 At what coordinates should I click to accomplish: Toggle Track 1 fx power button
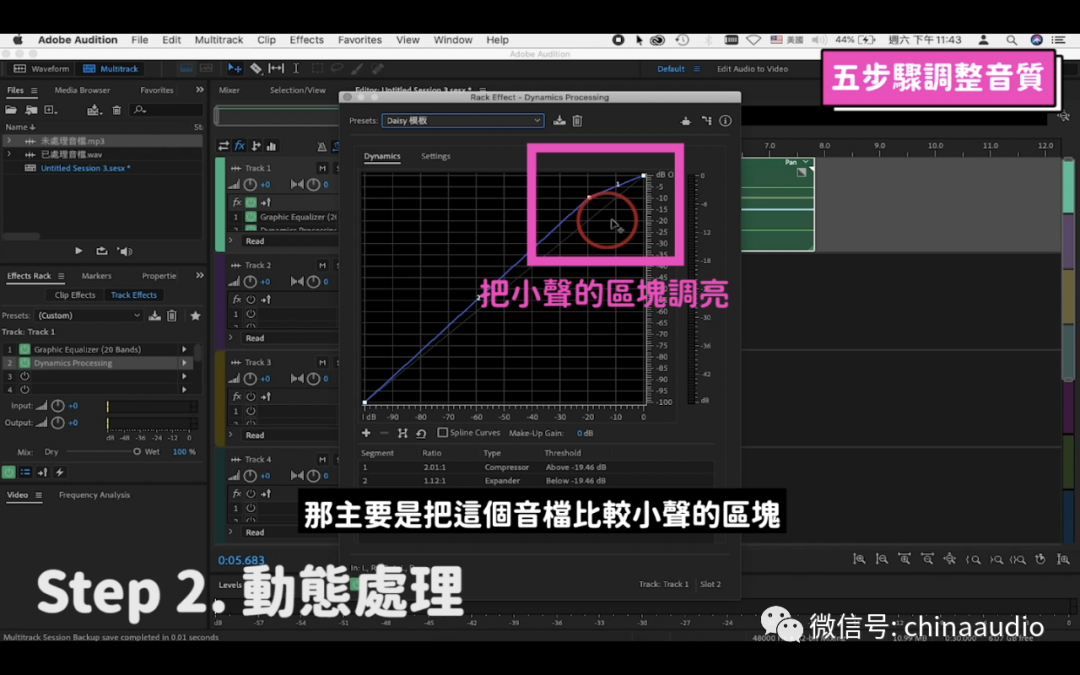251,202
